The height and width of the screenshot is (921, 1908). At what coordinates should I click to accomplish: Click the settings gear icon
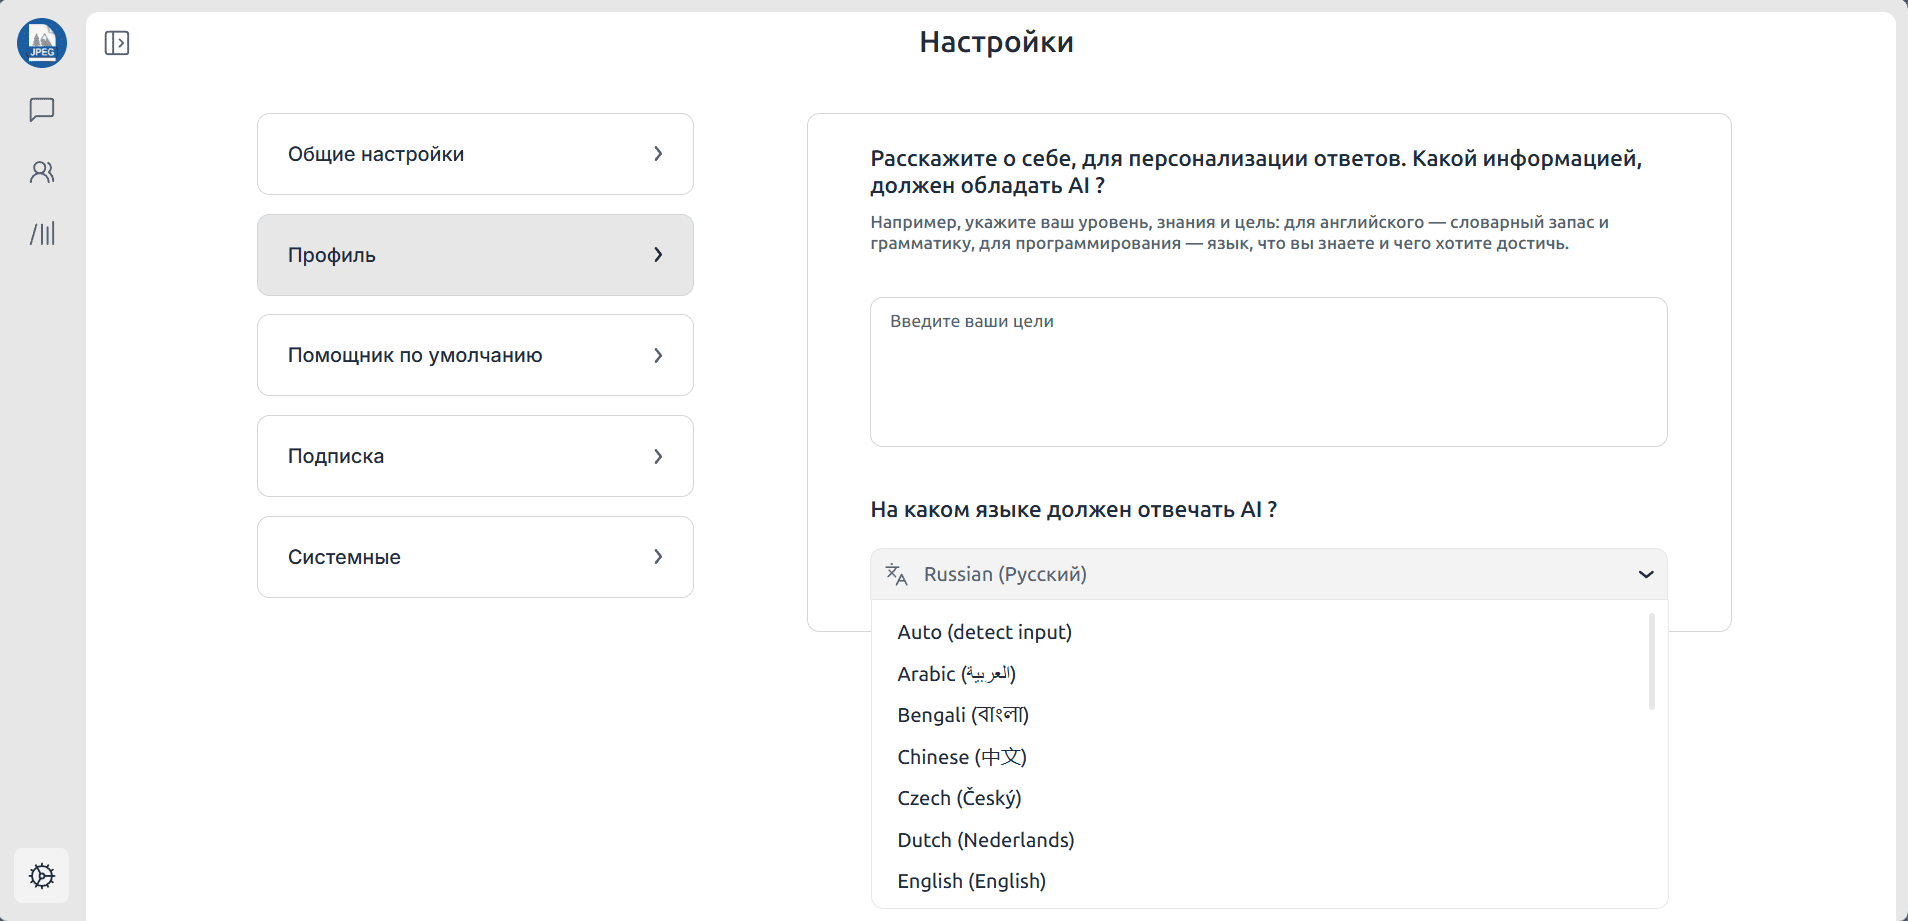(x=42, y=876)
